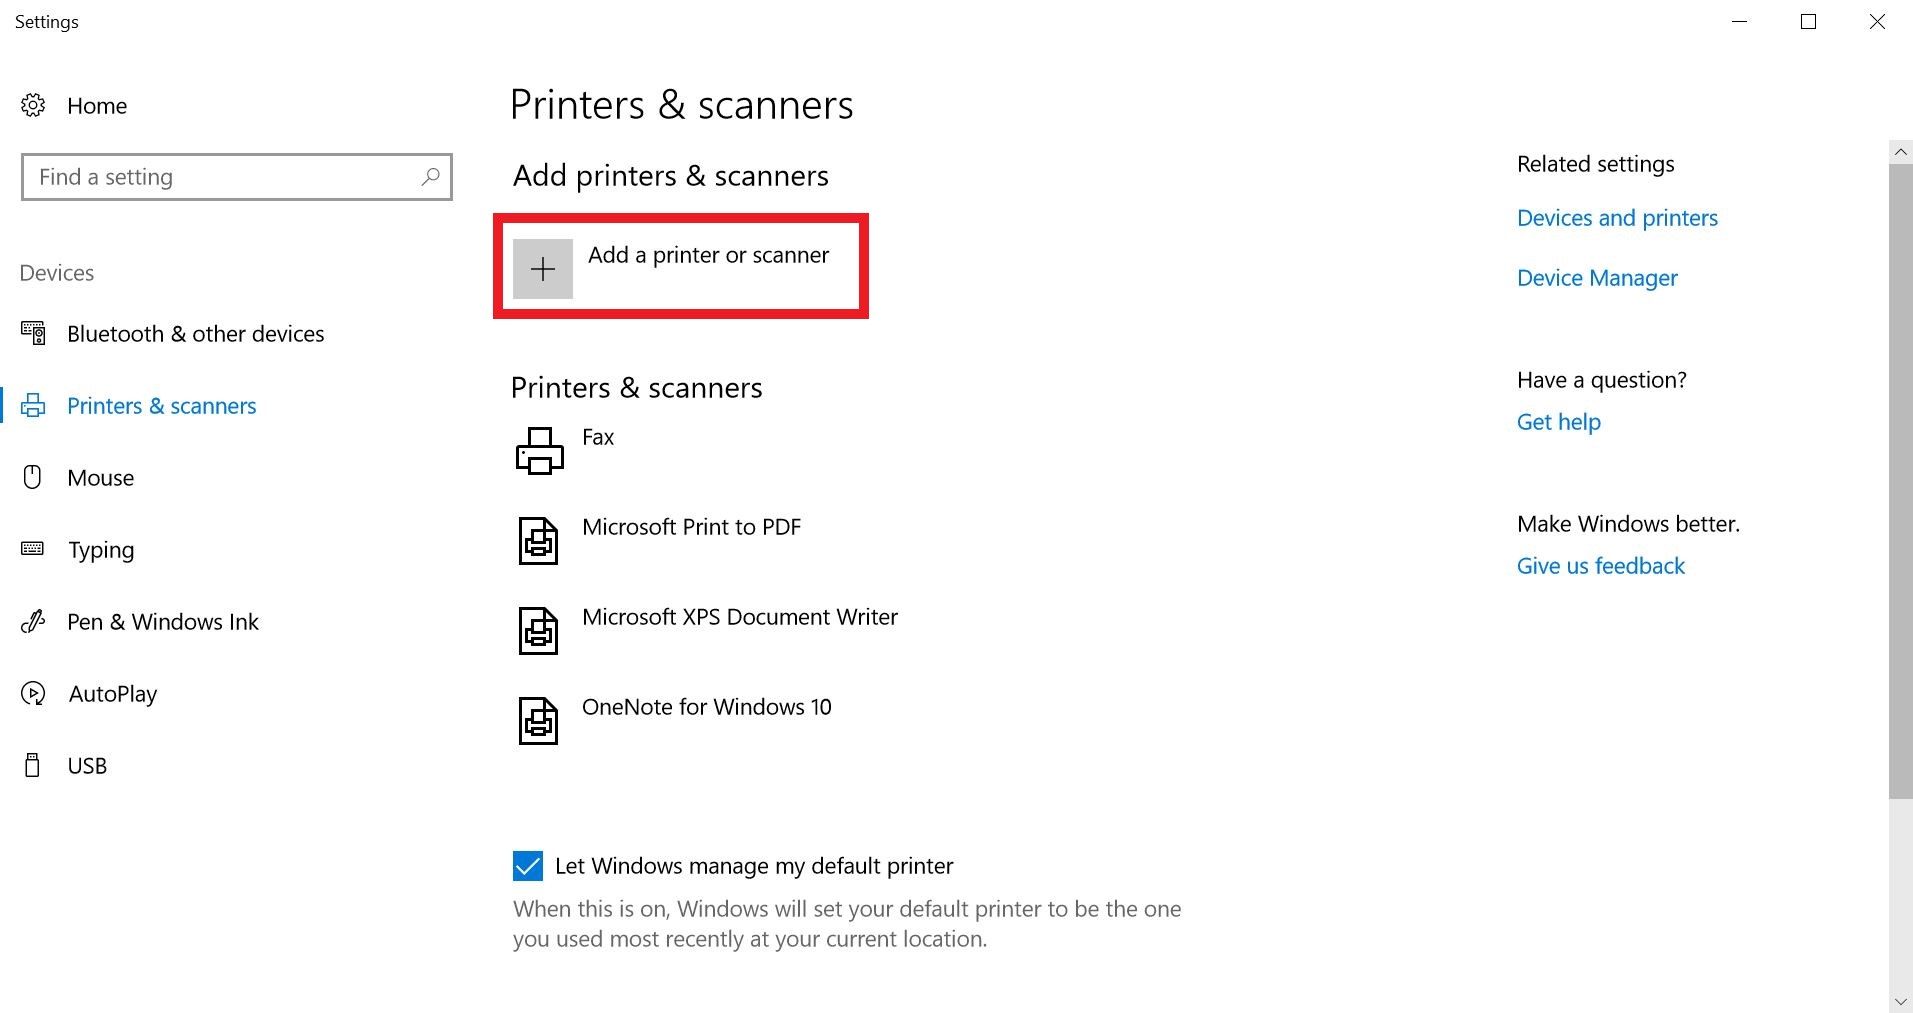Select Microsoft XPS Document Writer icon
This screenshot has width=1913, height=1013.
click(x=538, y=630)
